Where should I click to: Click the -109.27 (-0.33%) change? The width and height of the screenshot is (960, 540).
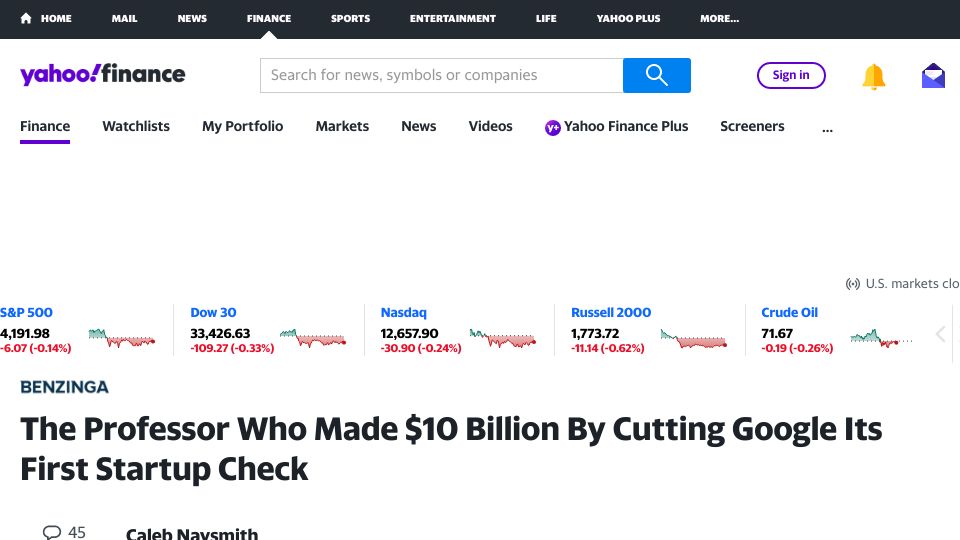click(232, 348)
